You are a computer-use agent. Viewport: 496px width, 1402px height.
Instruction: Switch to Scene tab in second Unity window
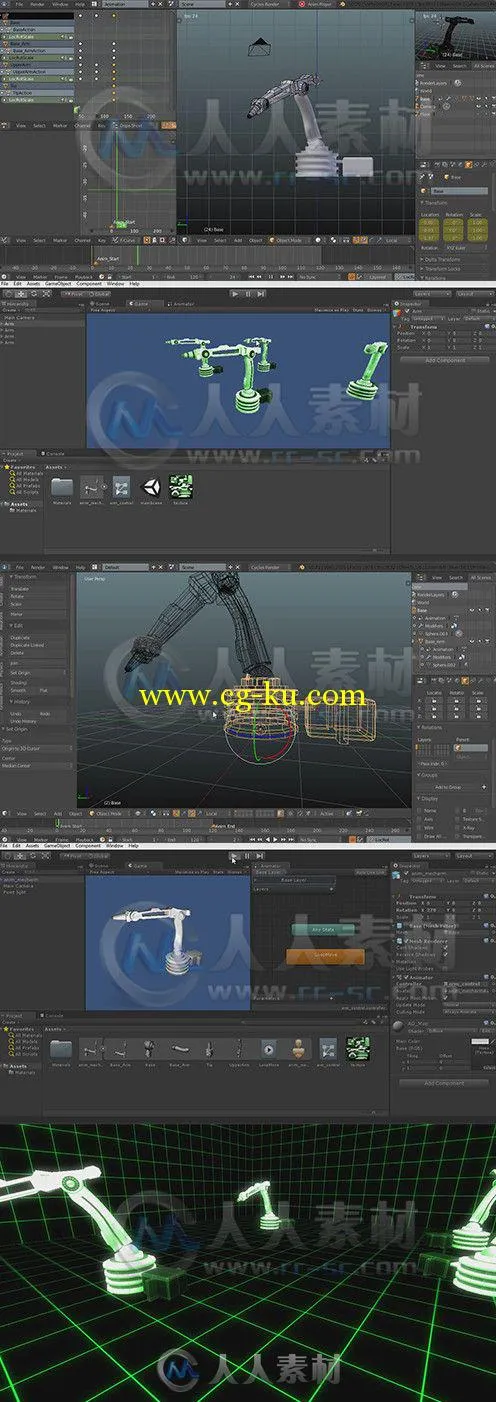coord(102,865)
